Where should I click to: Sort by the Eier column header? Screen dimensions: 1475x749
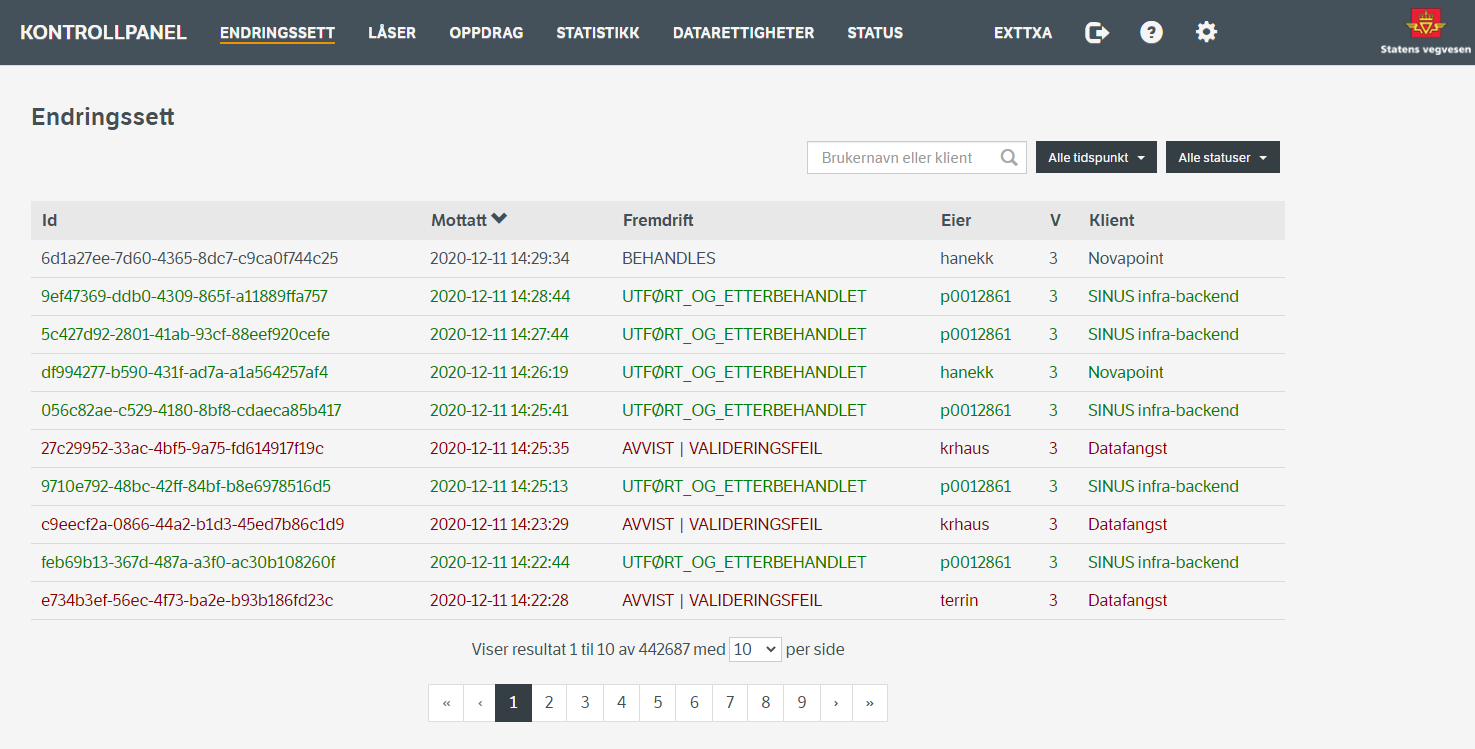point(956,220)
